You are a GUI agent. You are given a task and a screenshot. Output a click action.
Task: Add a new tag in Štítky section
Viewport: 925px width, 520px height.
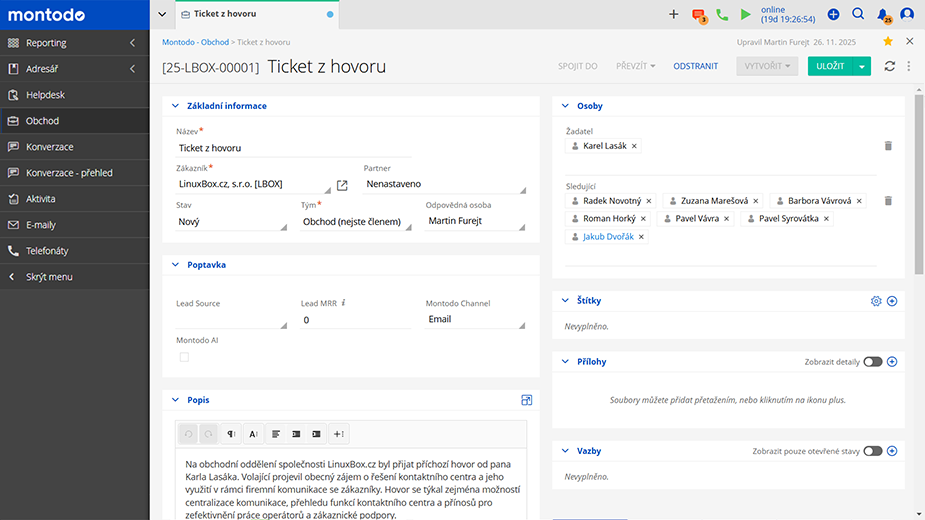click(892, 301)
